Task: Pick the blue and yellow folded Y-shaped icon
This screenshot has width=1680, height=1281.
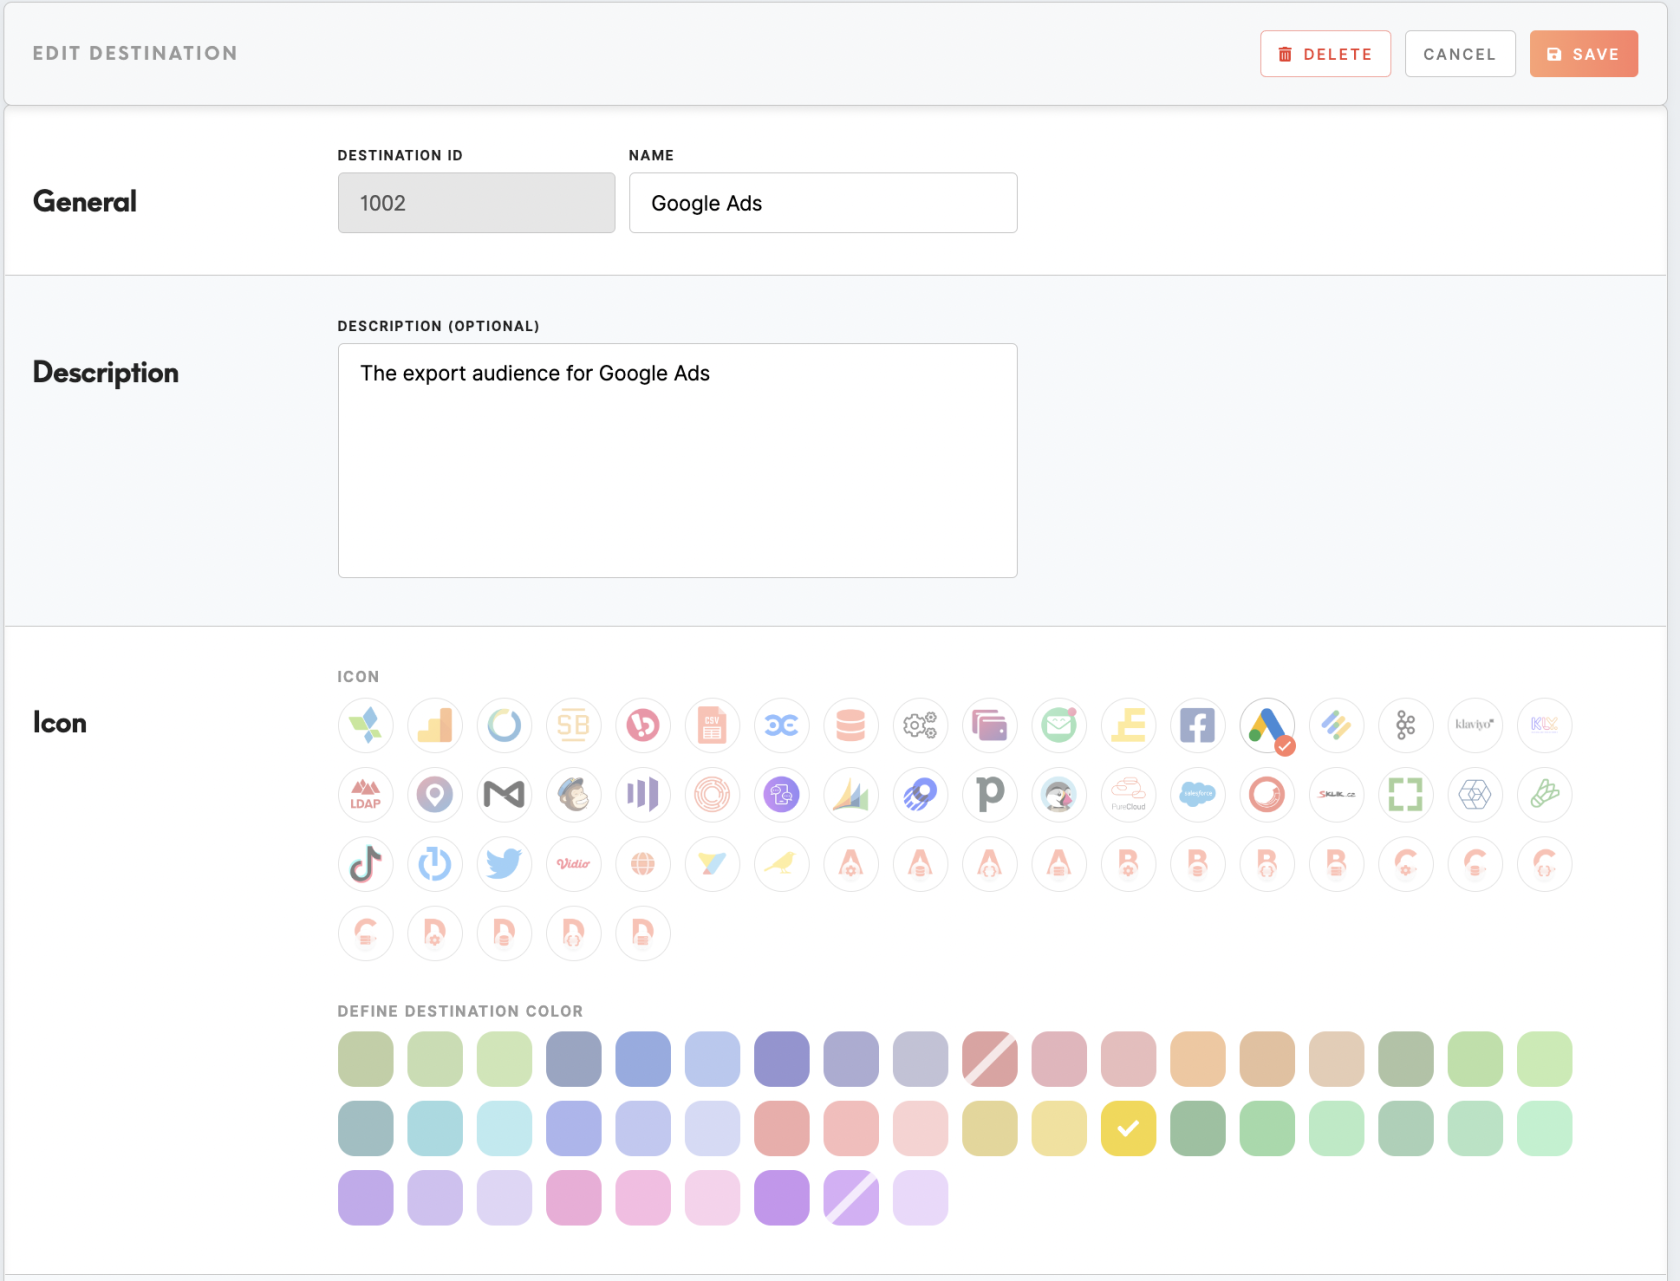Action: pyautogui.click(x=712, y=864)
